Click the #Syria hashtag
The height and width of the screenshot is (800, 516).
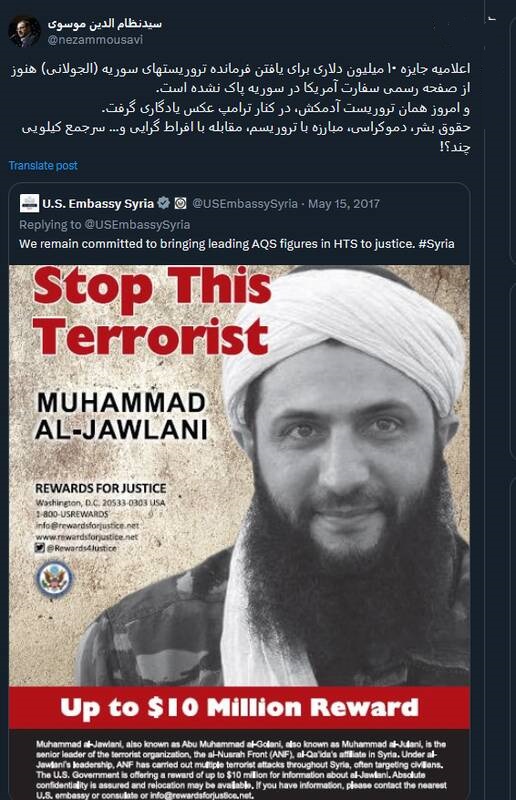436,243
